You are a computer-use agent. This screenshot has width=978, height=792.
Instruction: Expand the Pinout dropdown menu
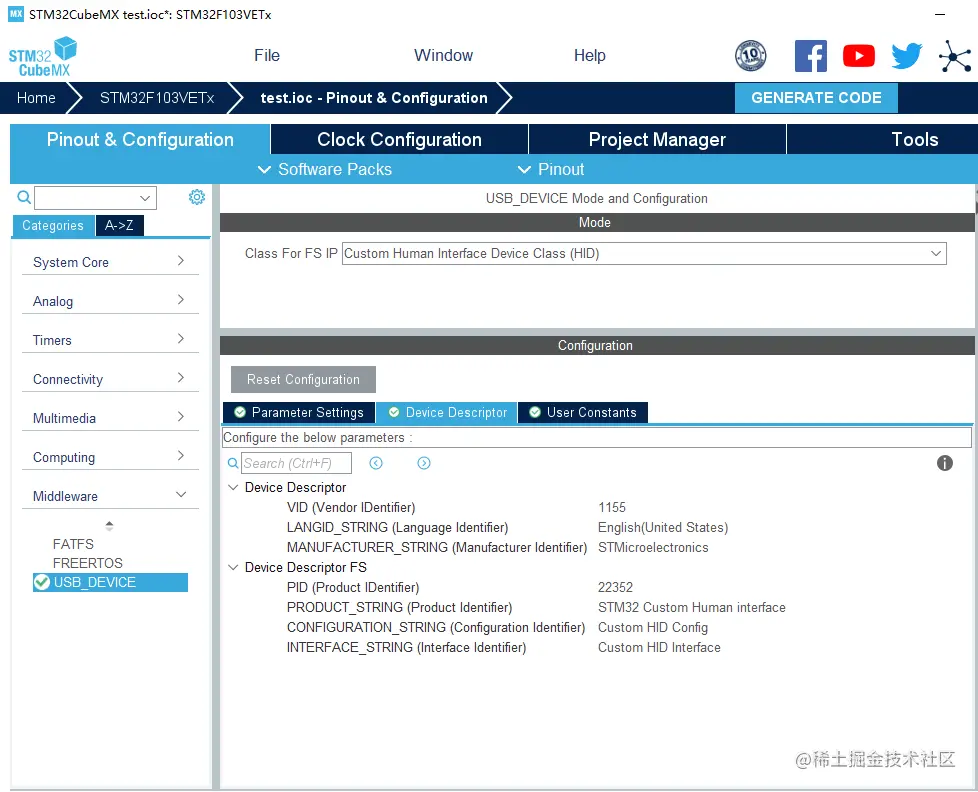551,169
